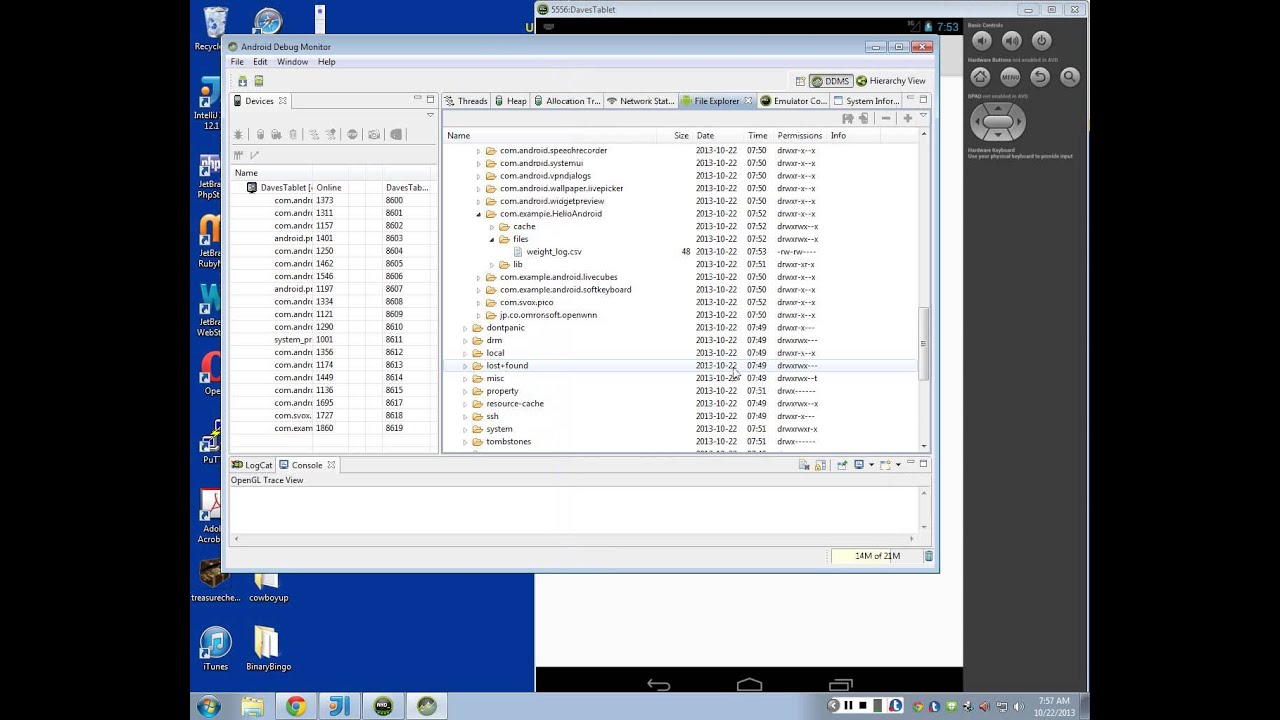Switch to the Emulator Control tab
This screenshot has width=1280, height=720.
click(x=794, y=101)
